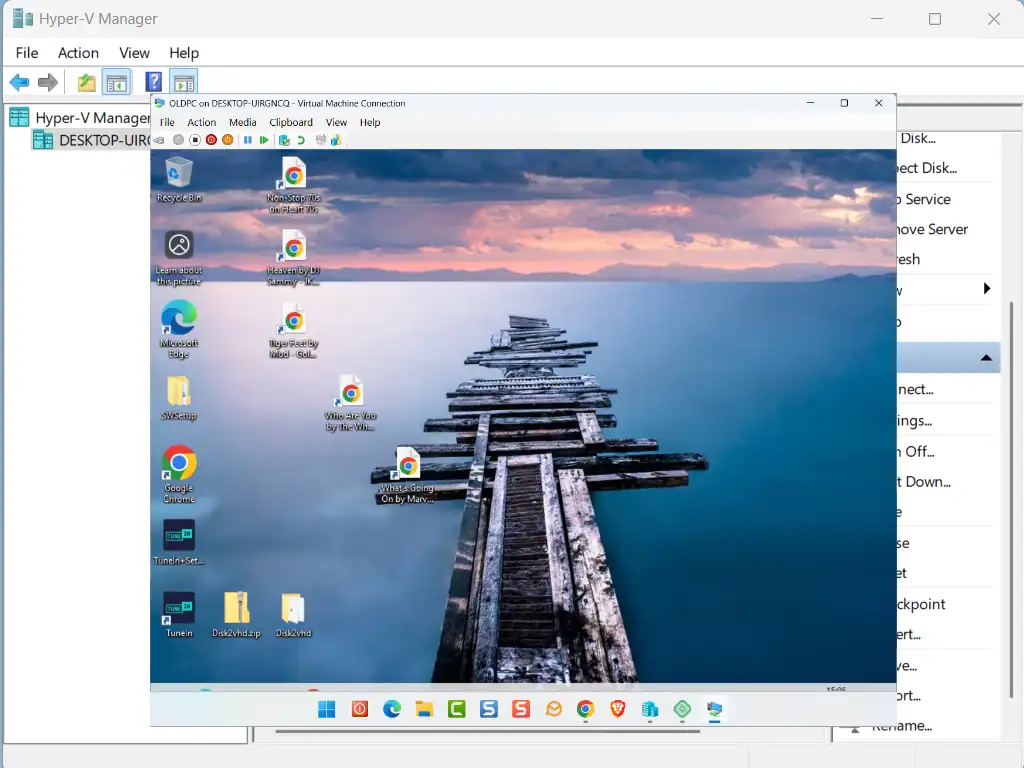Click the Ctrl+Alt+Del icon in VM toolbar

(159, 140)
